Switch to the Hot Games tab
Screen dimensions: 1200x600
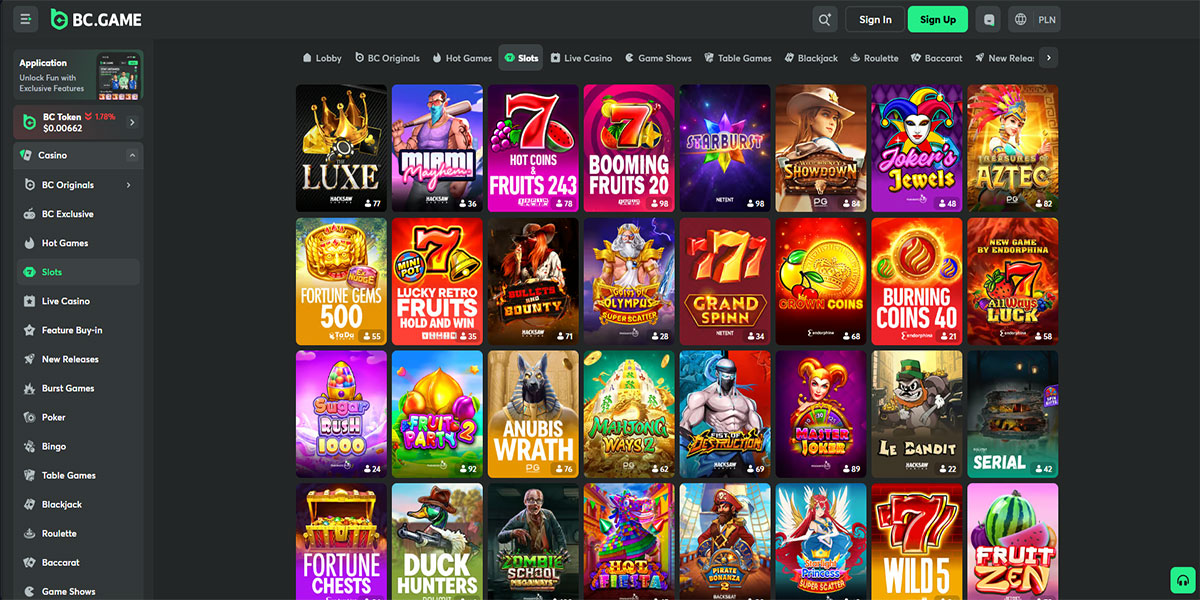click(462, 58)
